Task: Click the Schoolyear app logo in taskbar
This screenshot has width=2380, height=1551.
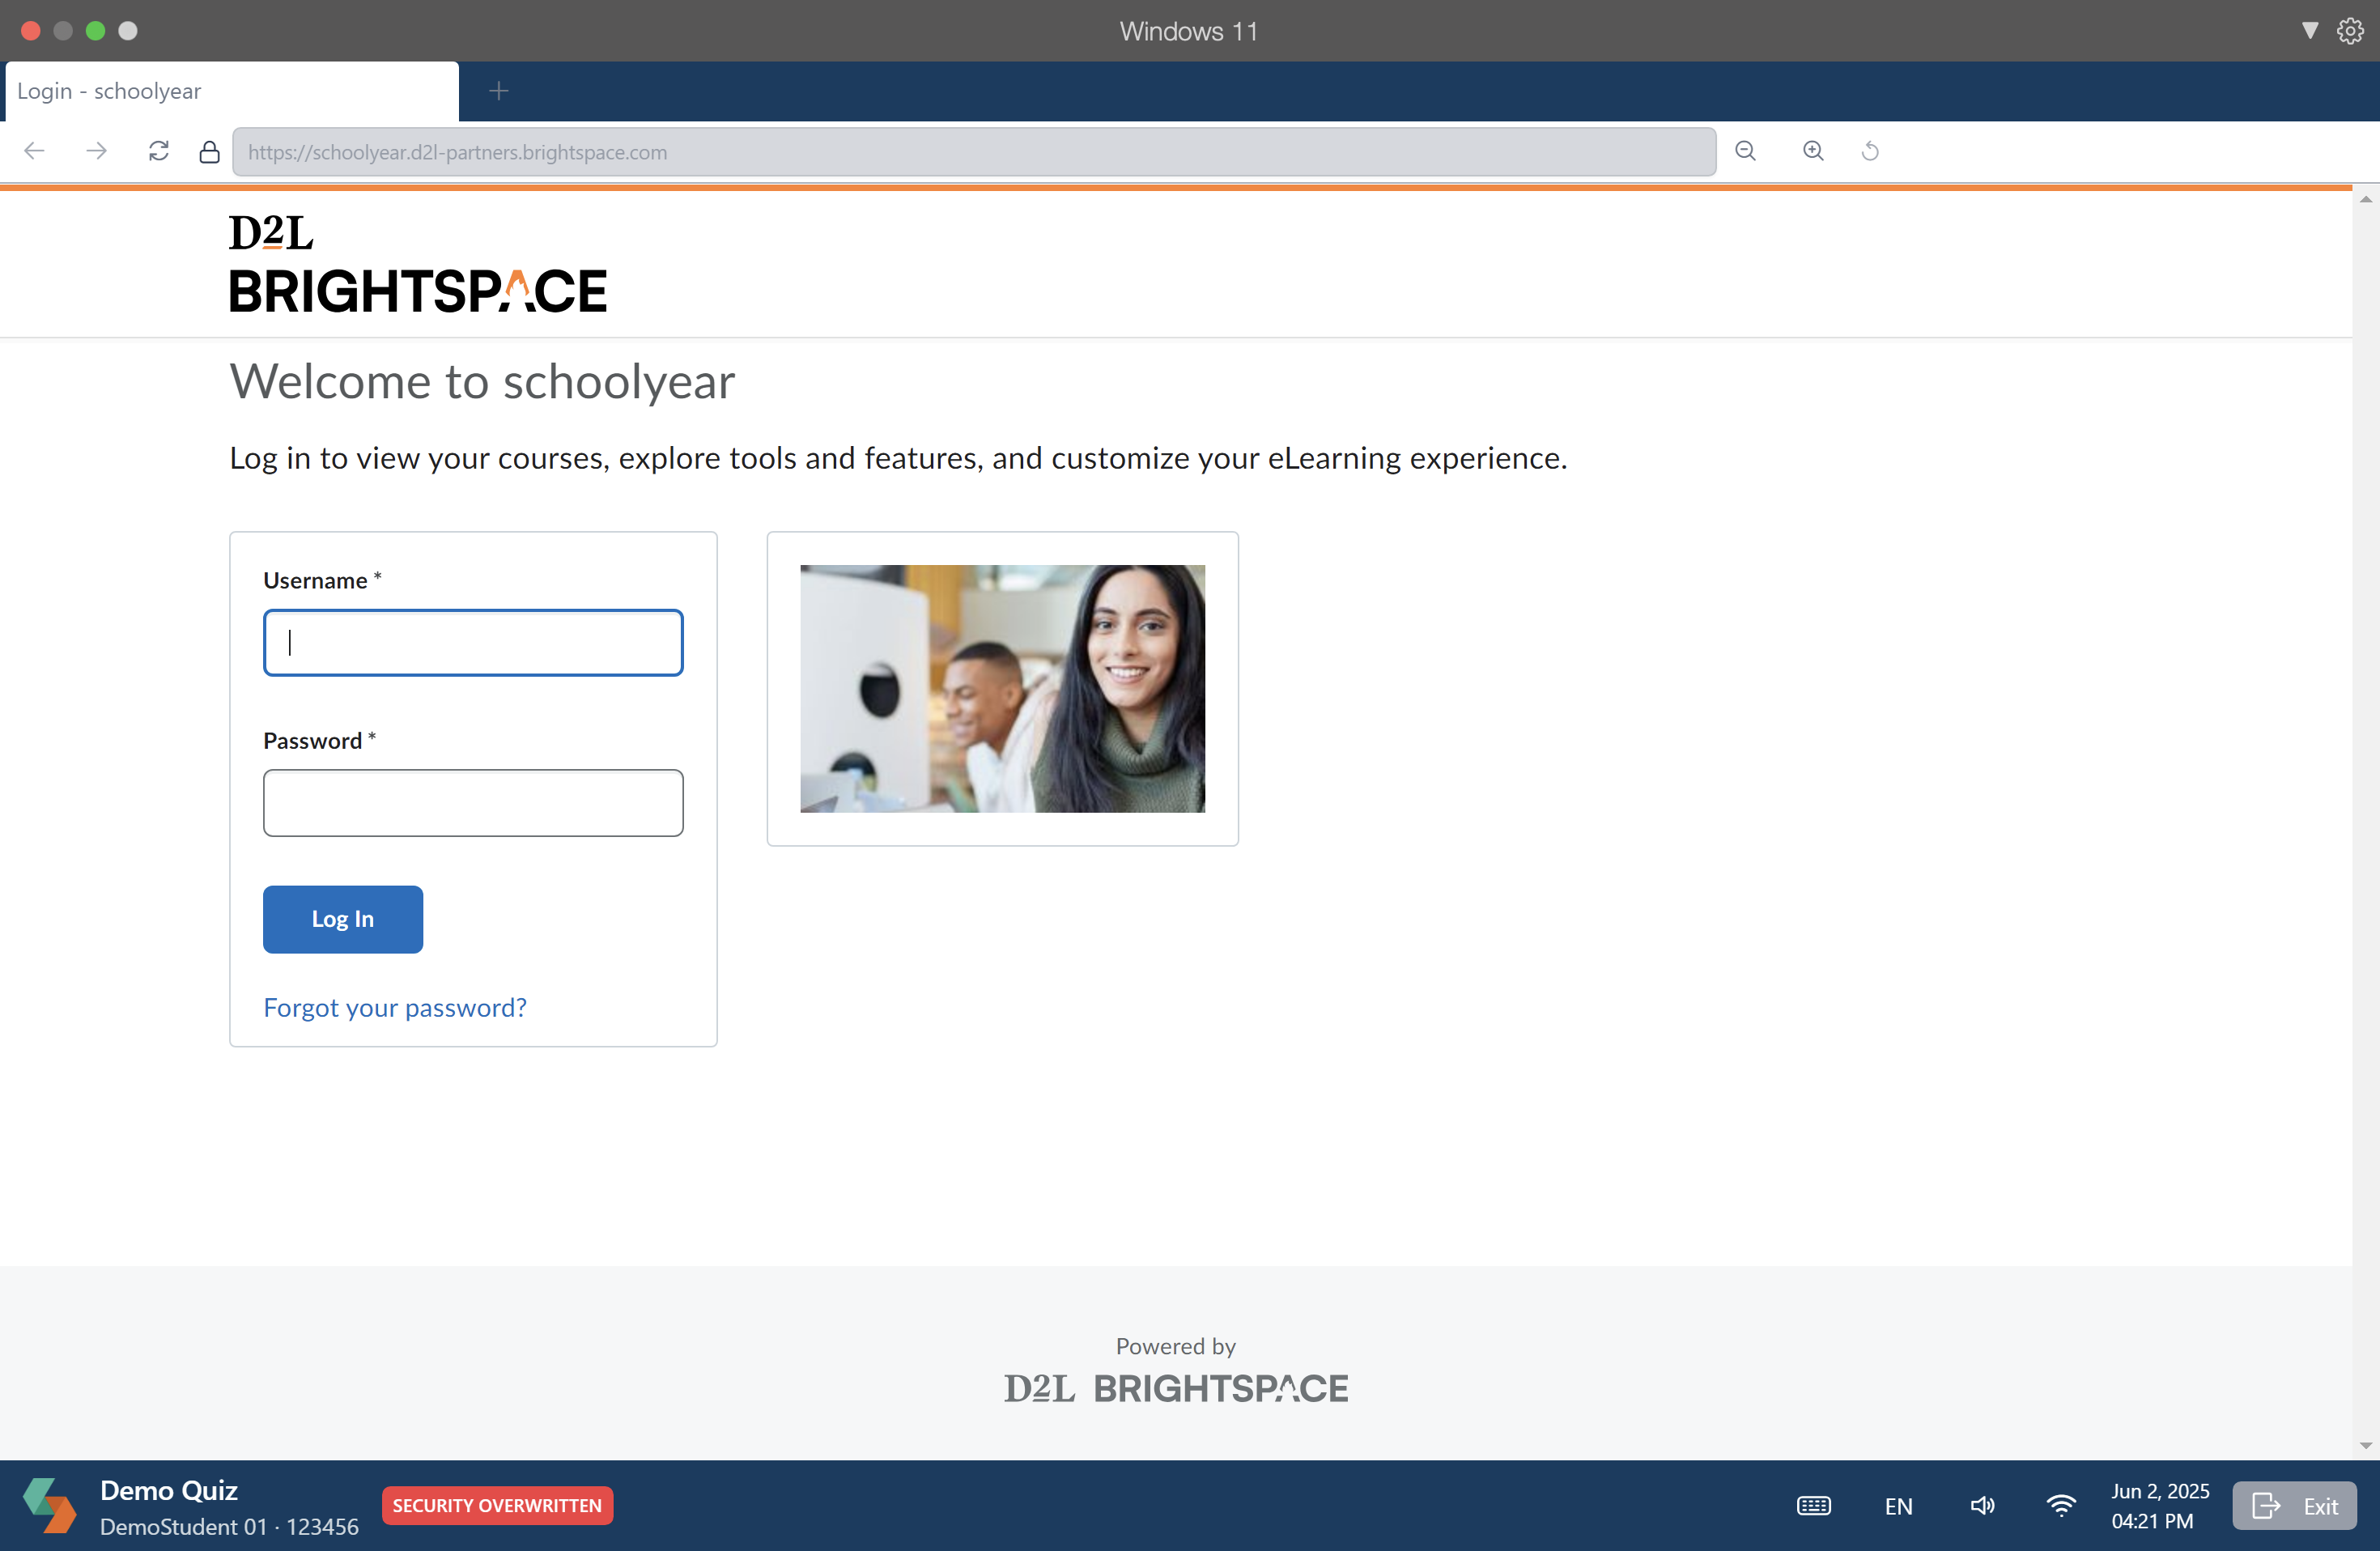Action: click(49, 1505)
